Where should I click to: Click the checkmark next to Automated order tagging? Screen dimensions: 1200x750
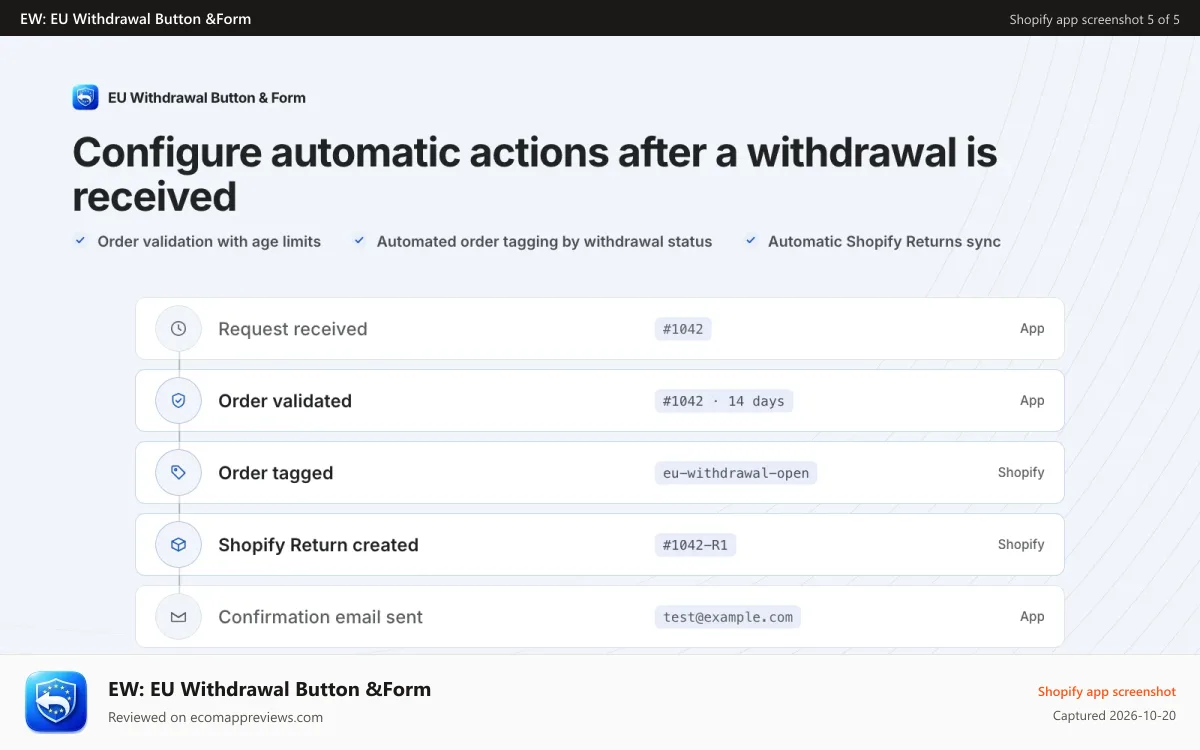(359, 240)
